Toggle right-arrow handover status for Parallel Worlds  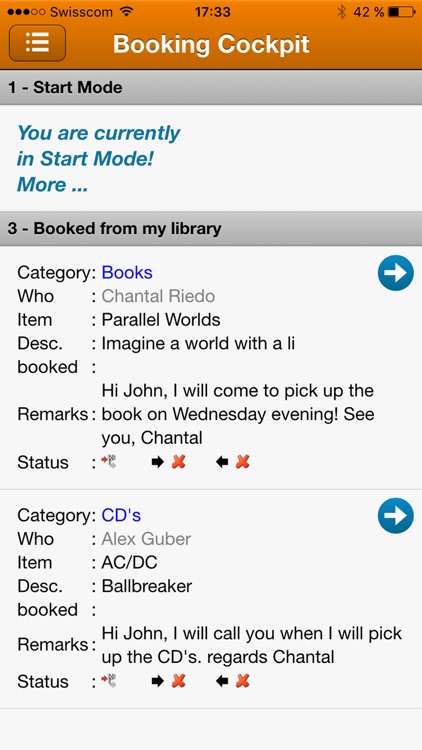click(168, 462)
